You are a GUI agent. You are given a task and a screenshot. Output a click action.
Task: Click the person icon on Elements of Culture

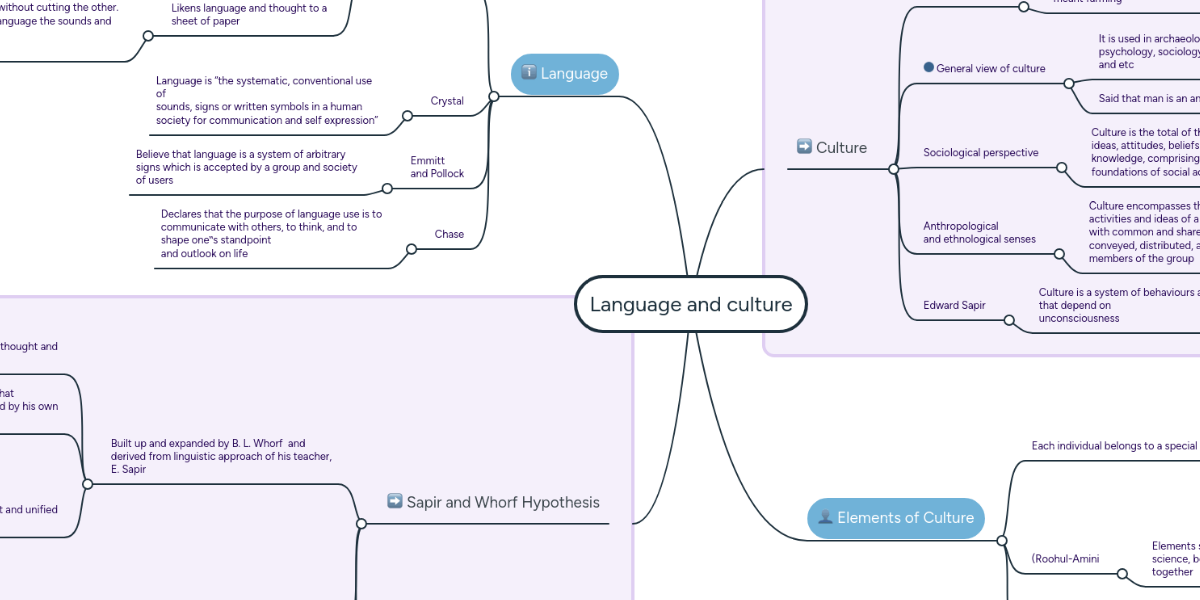click(x=824, y=518)
